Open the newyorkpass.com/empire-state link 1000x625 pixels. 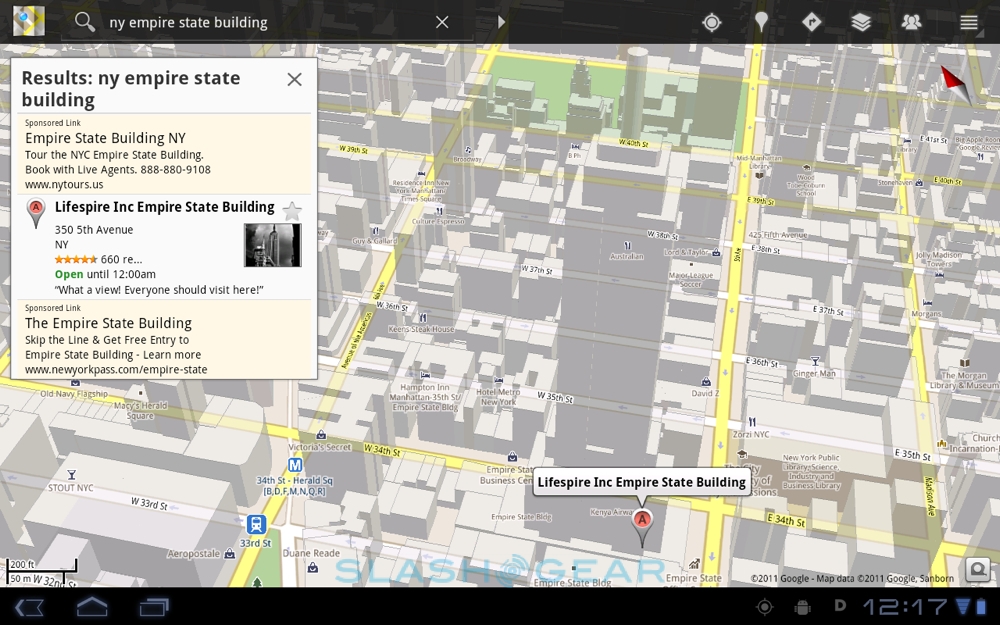(116, 370)
